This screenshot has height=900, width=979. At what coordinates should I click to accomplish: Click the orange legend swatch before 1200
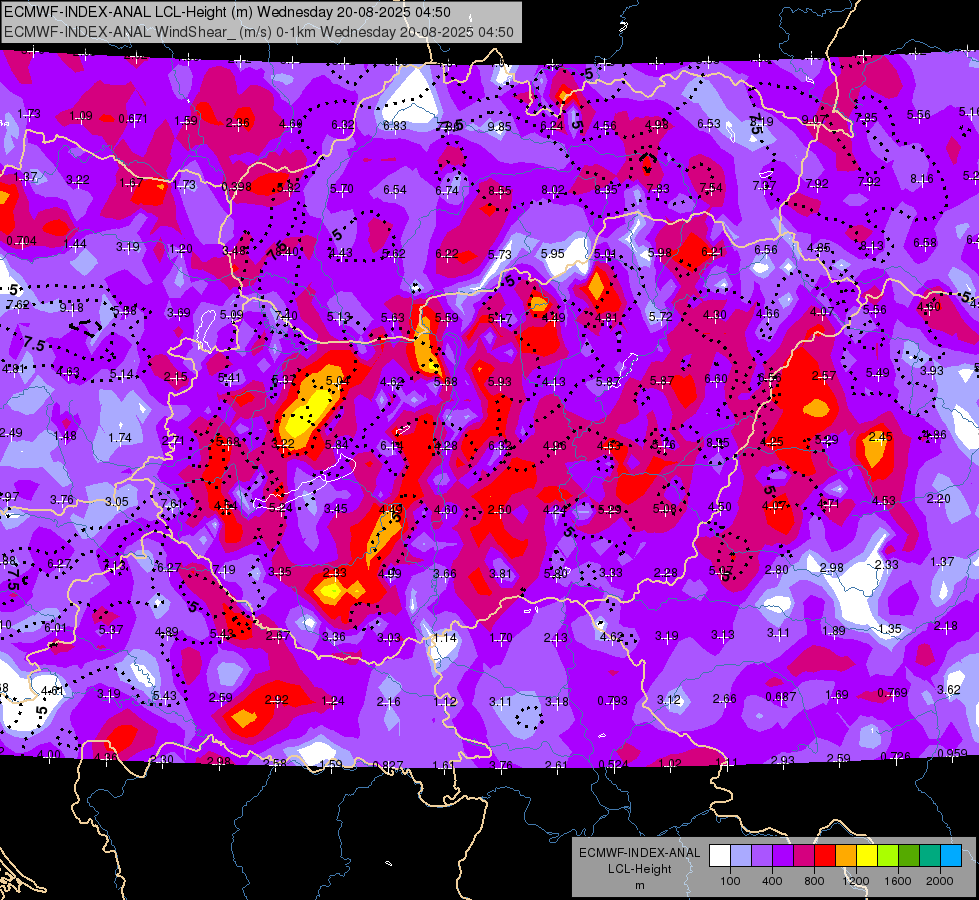point(845,856)
